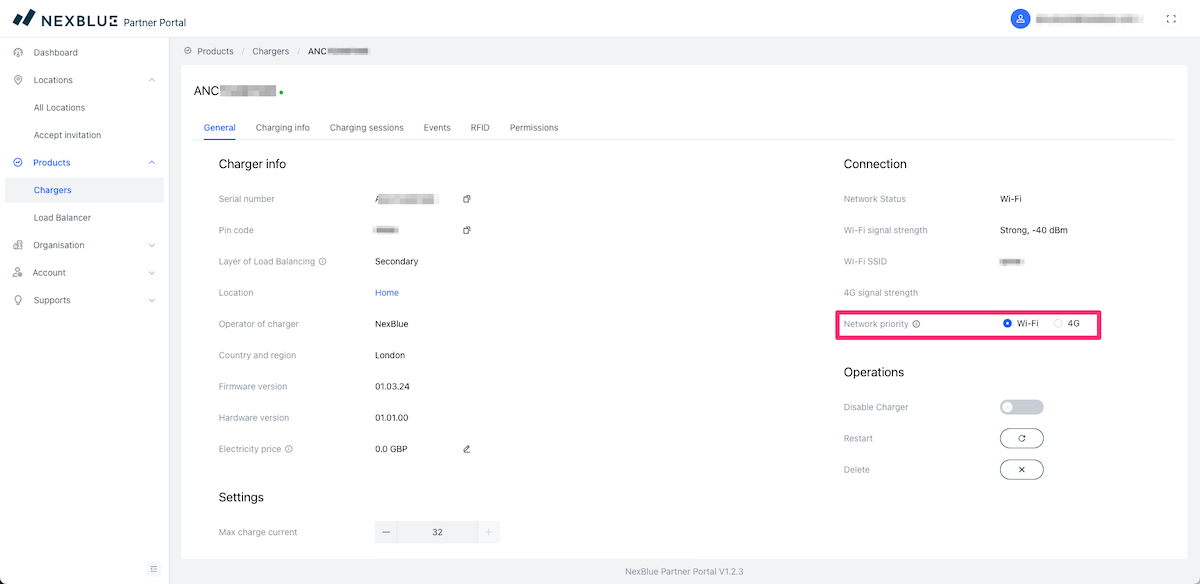This screenshot has height=584, width=1200.
Task: Click the max charge current field
Action: [x=437, y=532]
